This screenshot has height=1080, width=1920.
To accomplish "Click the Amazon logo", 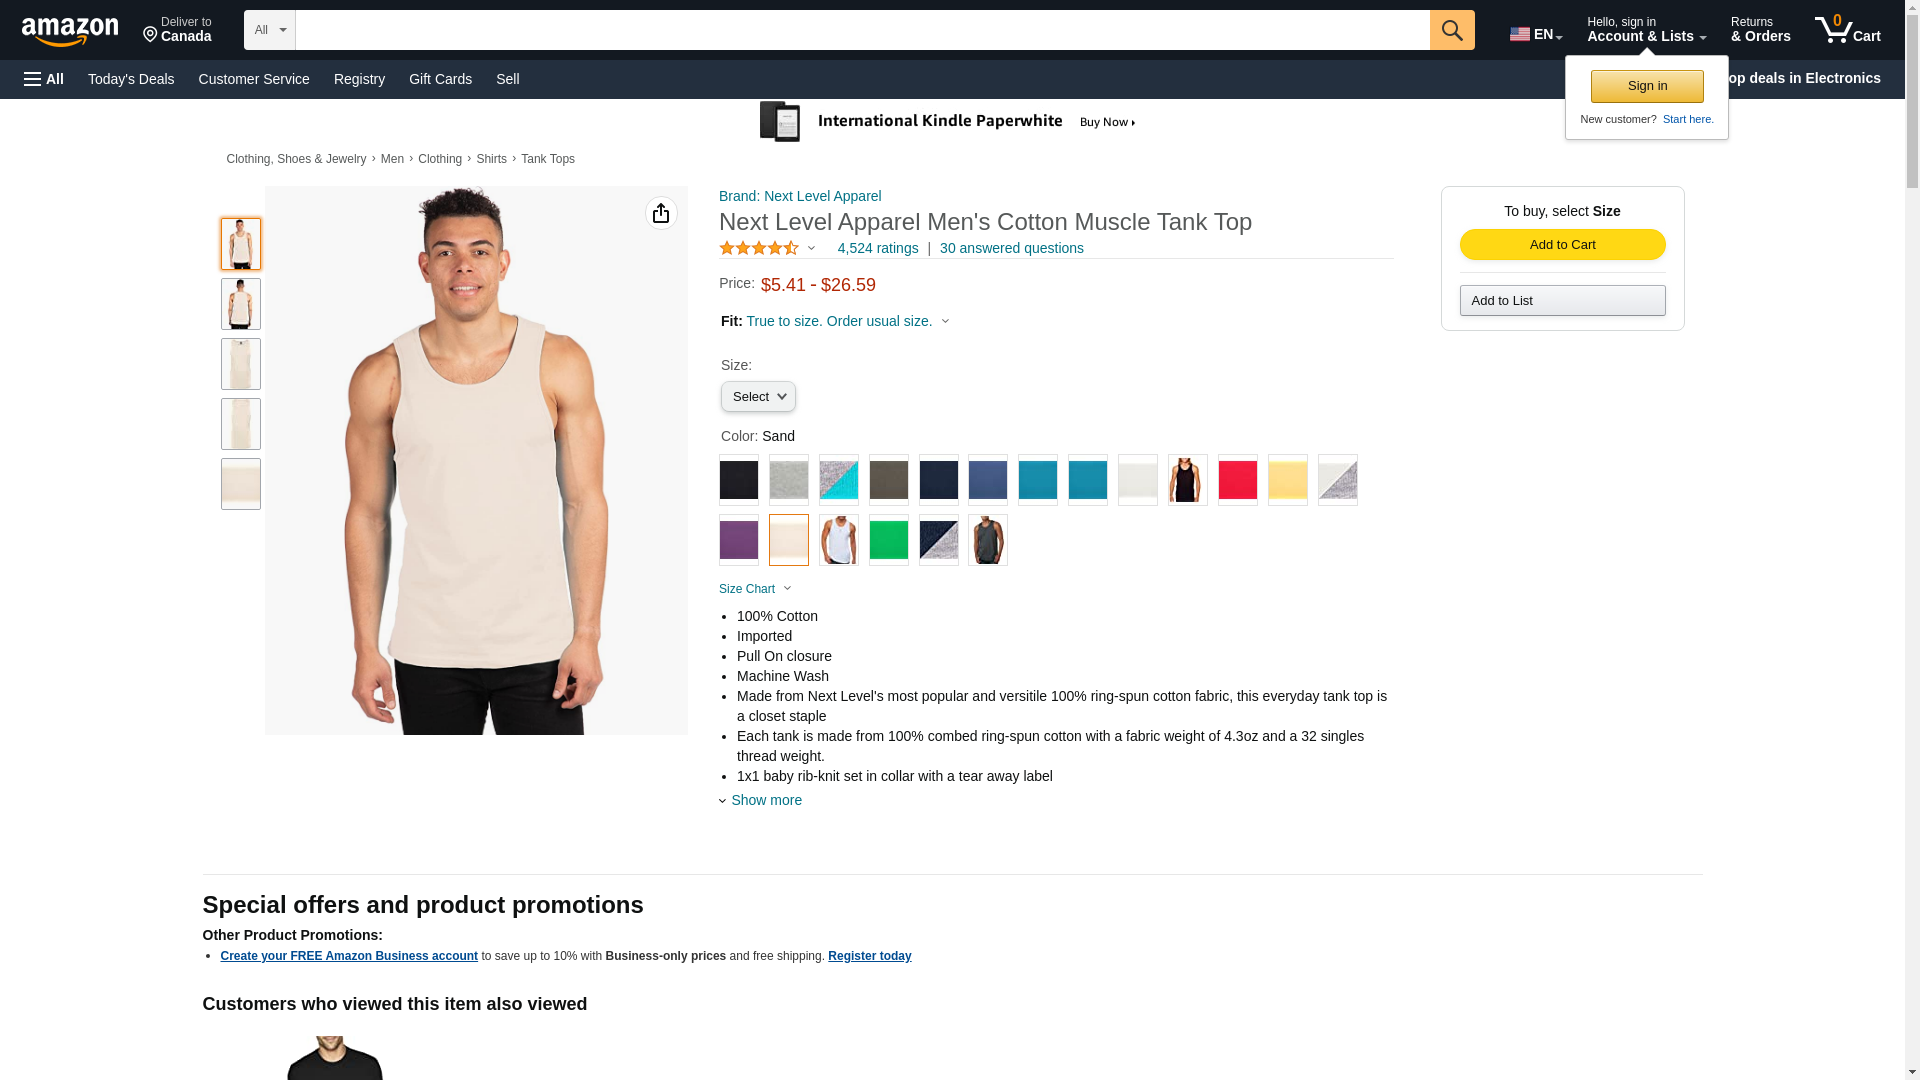I will 70,31.
